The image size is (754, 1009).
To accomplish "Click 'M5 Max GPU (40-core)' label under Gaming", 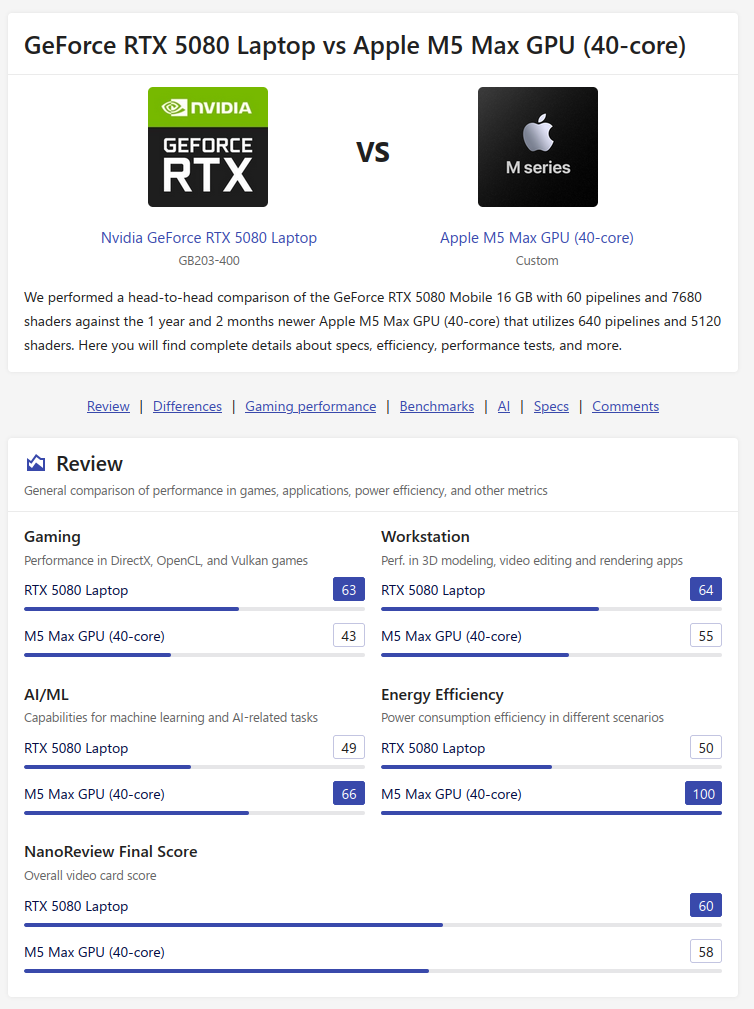I will pos(94,636).
